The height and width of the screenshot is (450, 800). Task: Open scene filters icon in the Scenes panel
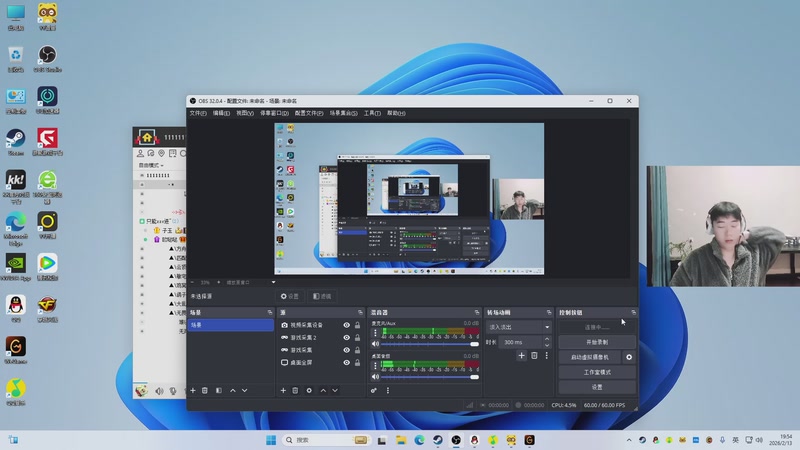219,390
